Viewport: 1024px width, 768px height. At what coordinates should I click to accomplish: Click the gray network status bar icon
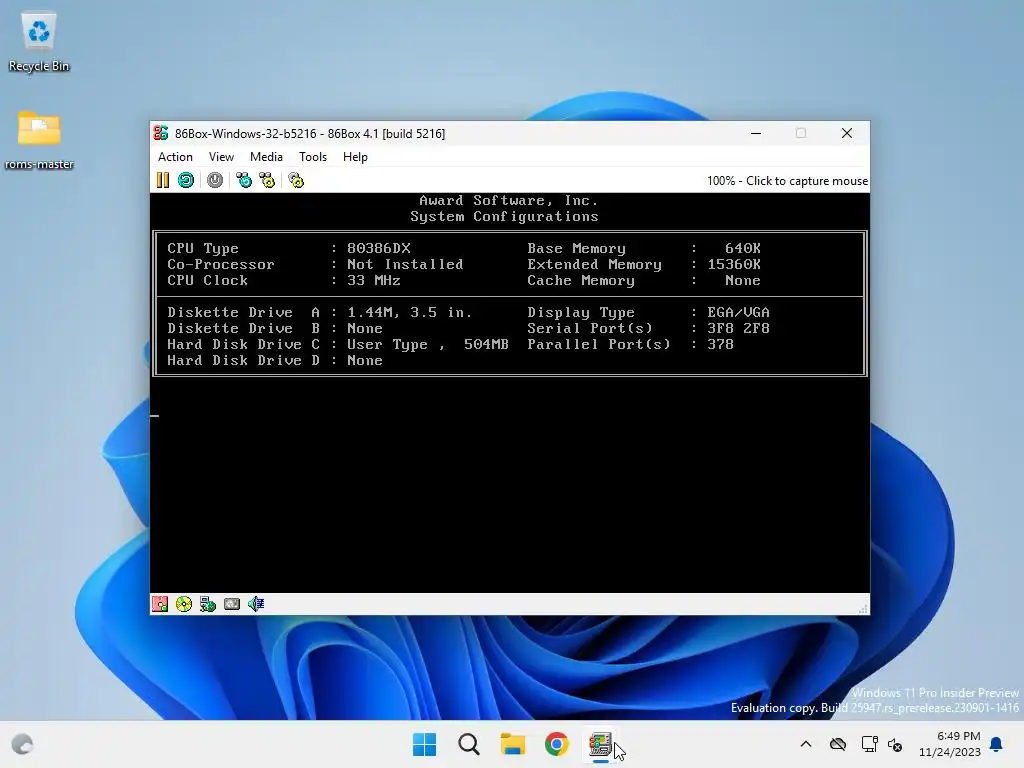pyautogui.click(x=232, y=604)
